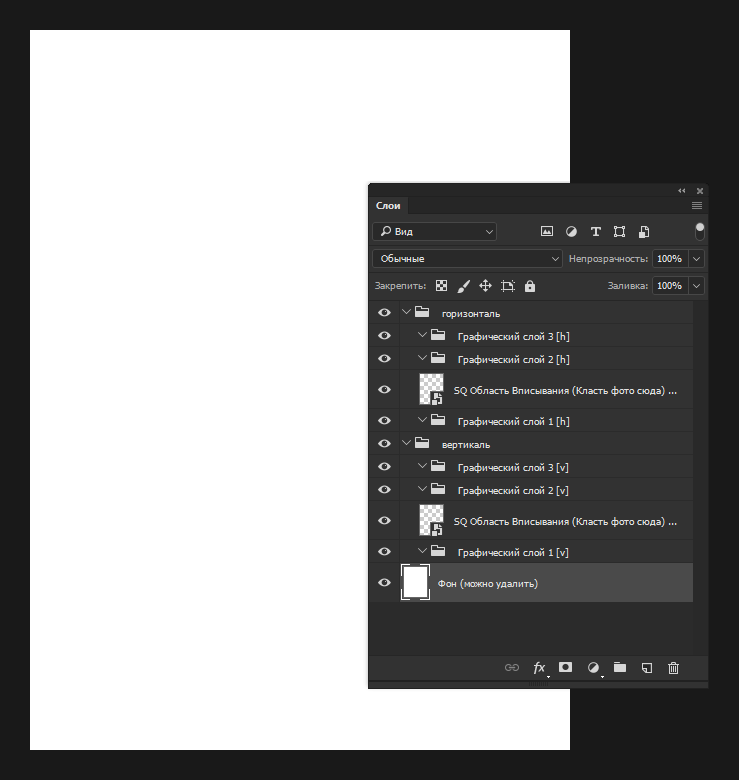
Task: Turn layer filtering toggle switch on or off
Action: [700, 231]
